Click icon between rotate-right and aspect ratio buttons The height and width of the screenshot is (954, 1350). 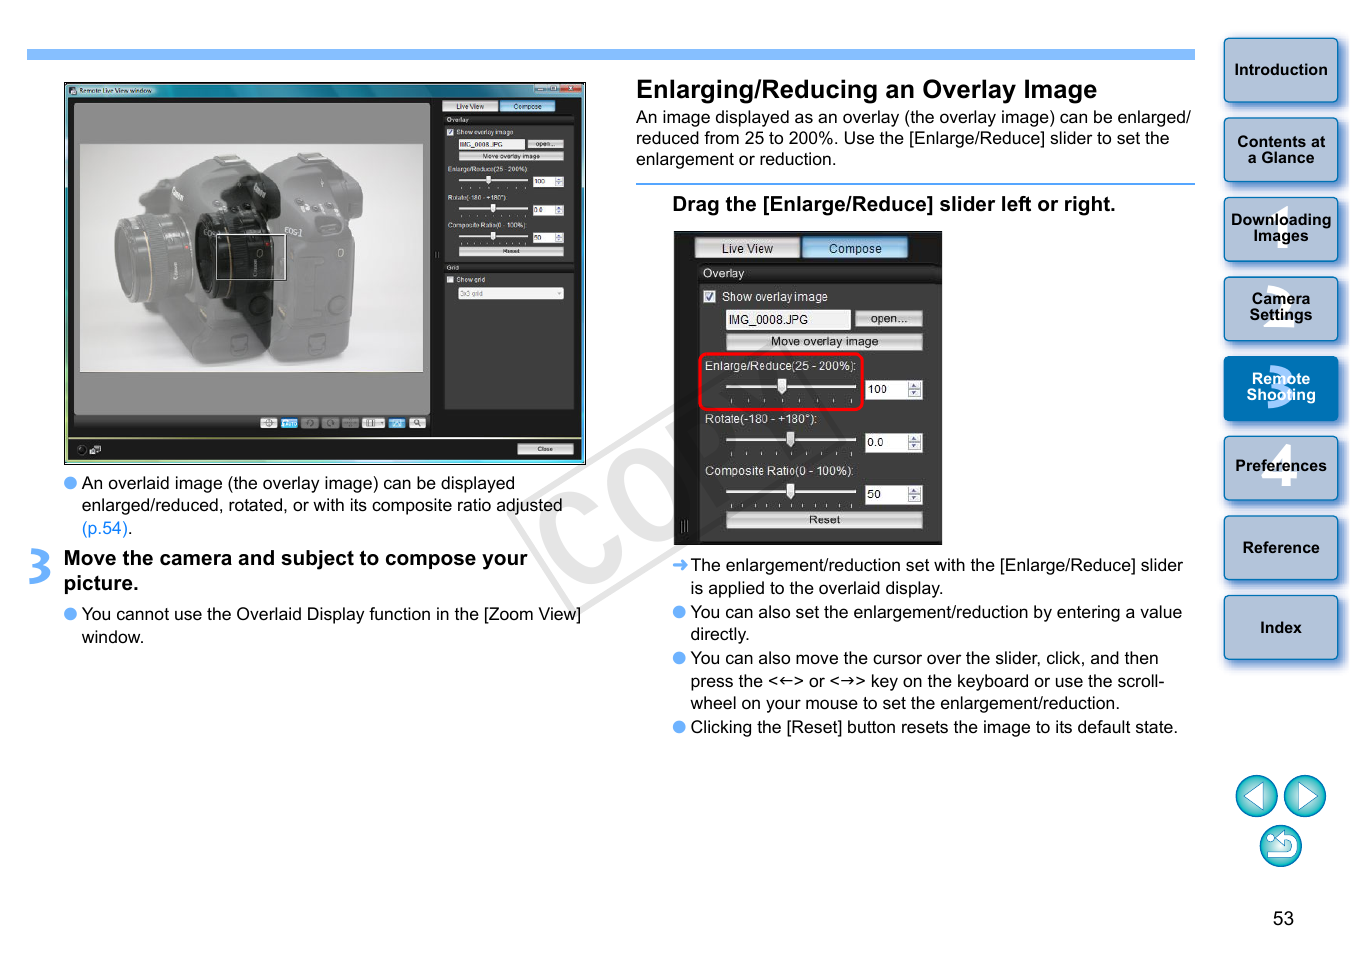(x=351, y=423)
